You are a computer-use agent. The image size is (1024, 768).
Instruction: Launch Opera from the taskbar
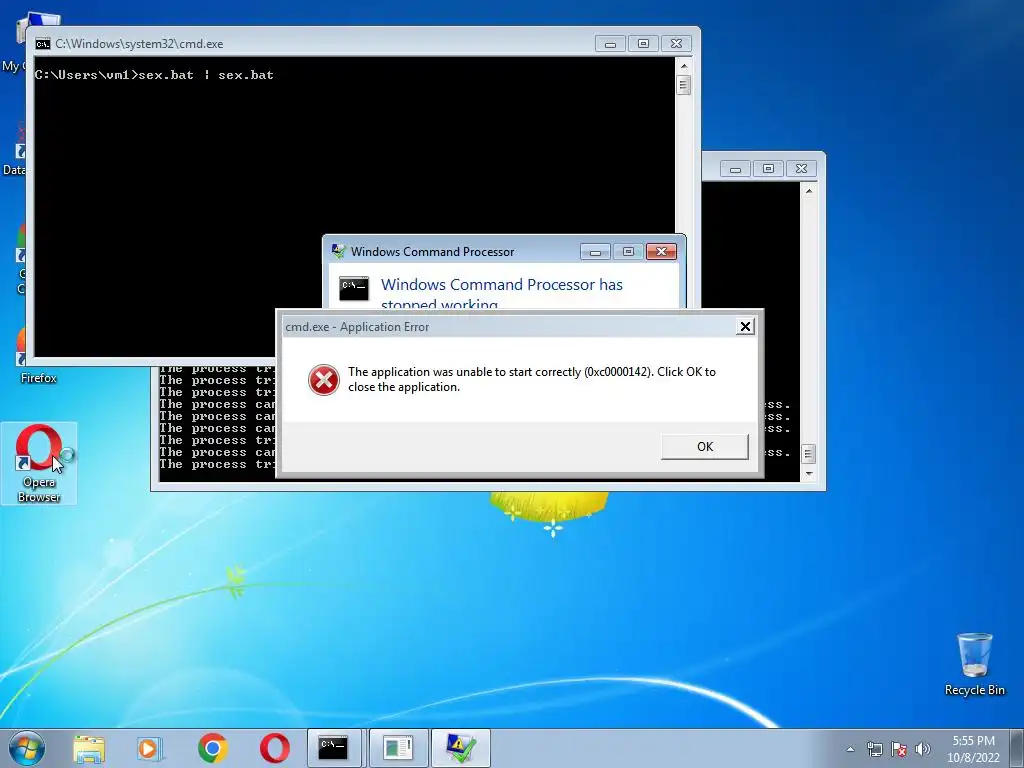[275, 748]
